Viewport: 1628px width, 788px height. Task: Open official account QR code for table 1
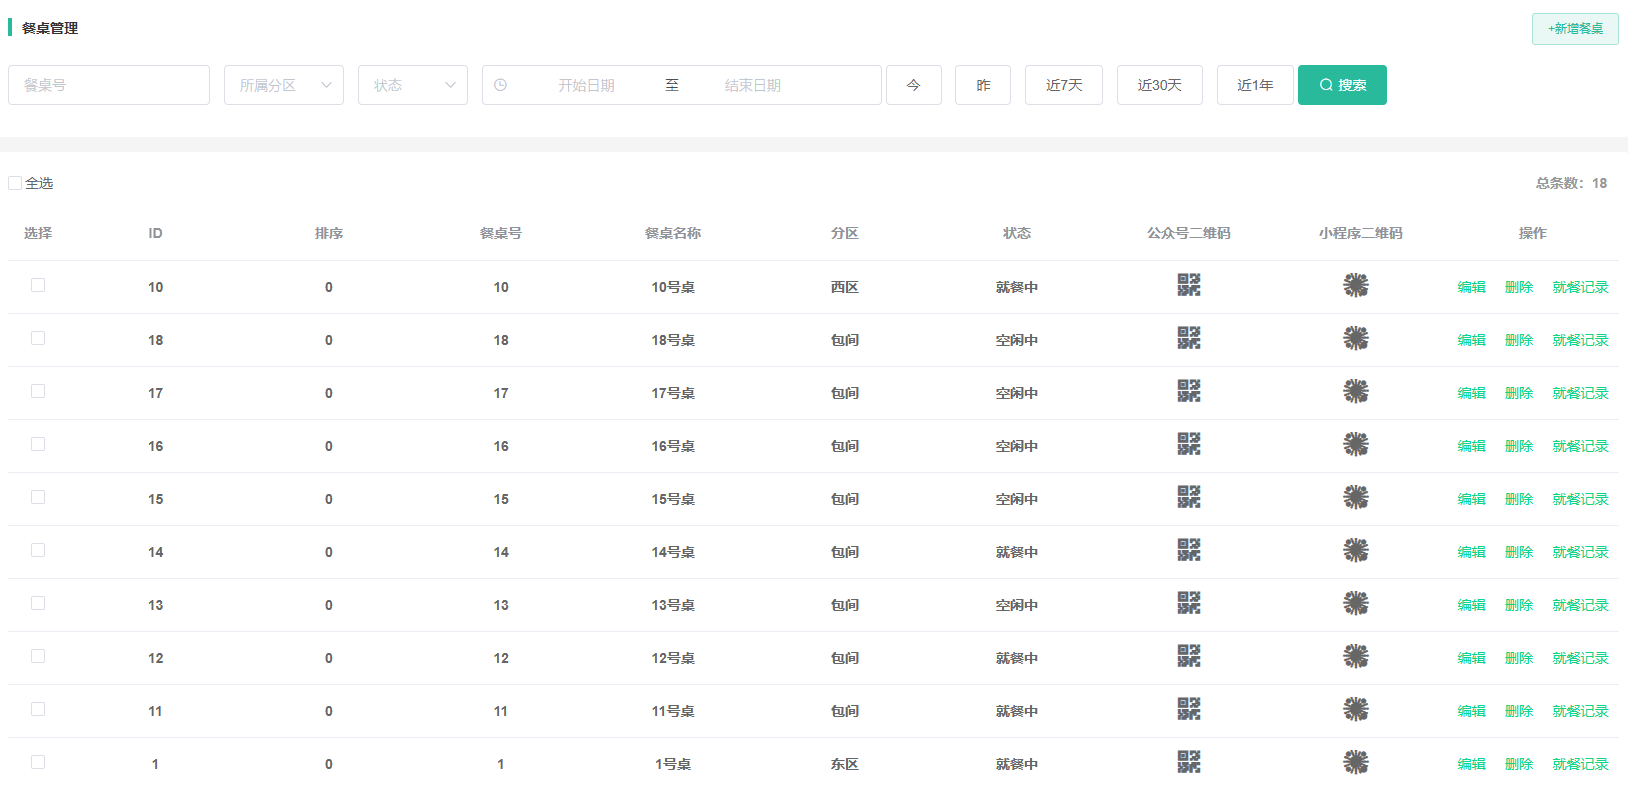1188,763
